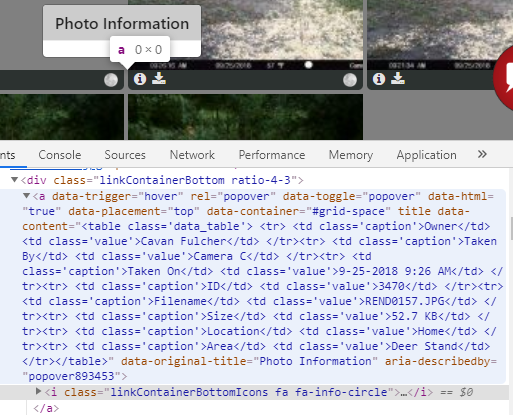Viewport: 513px width, 415px height.
Task: Switch to the Console tab
Action: [60, 155]
